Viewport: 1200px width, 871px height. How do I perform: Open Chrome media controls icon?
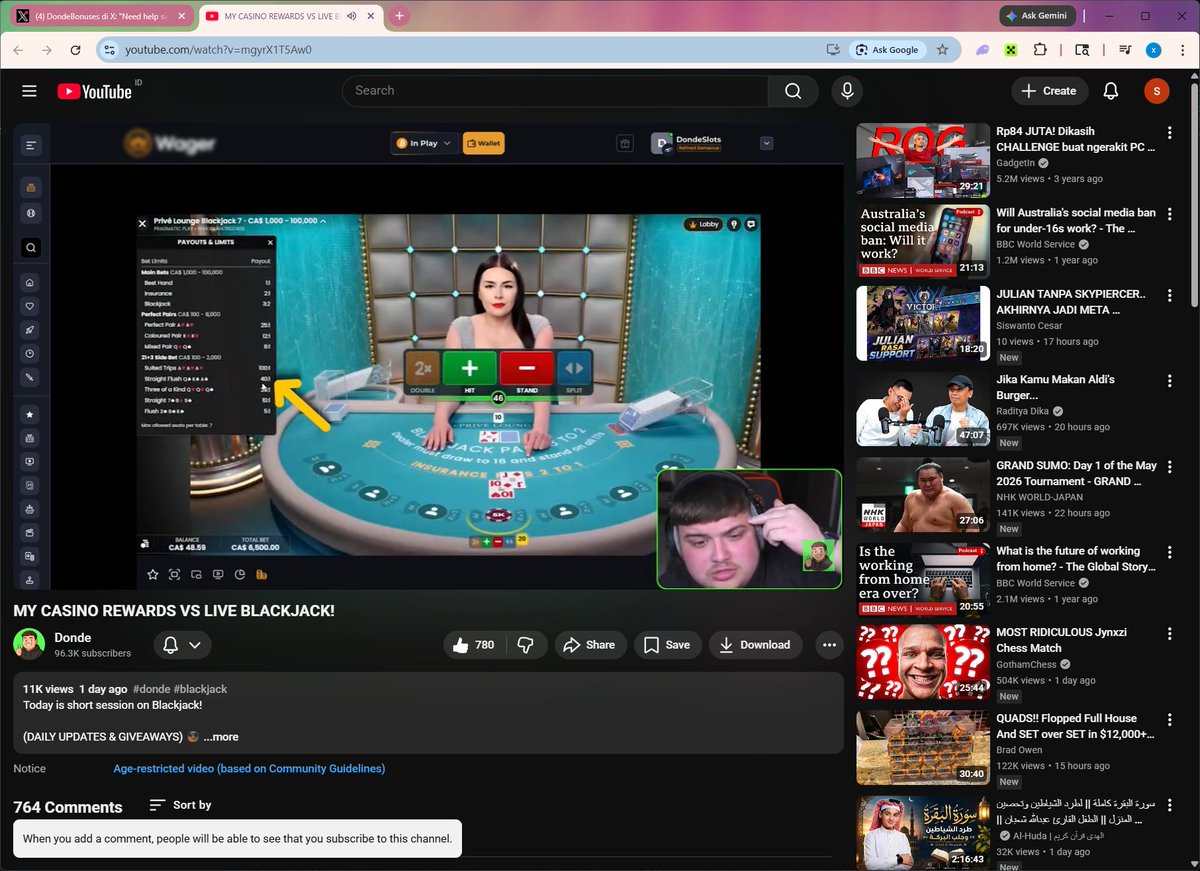pyautogui.click(x=1125, y=50)
